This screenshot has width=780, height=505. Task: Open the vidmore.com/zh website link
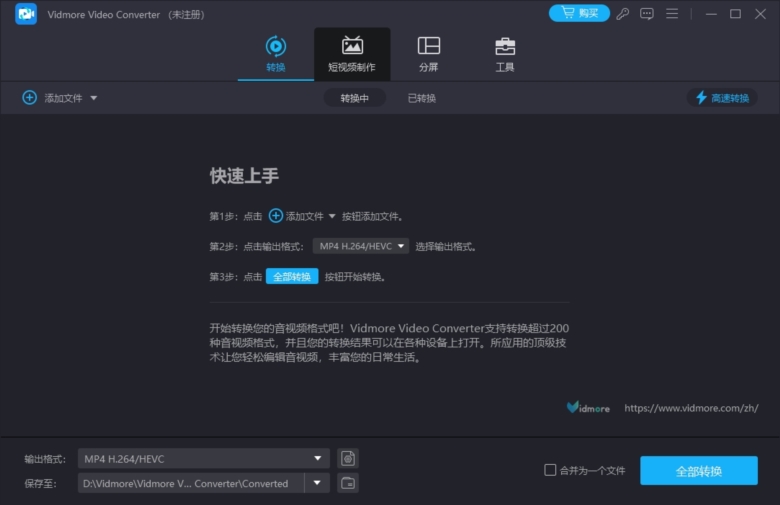point(691,408)
